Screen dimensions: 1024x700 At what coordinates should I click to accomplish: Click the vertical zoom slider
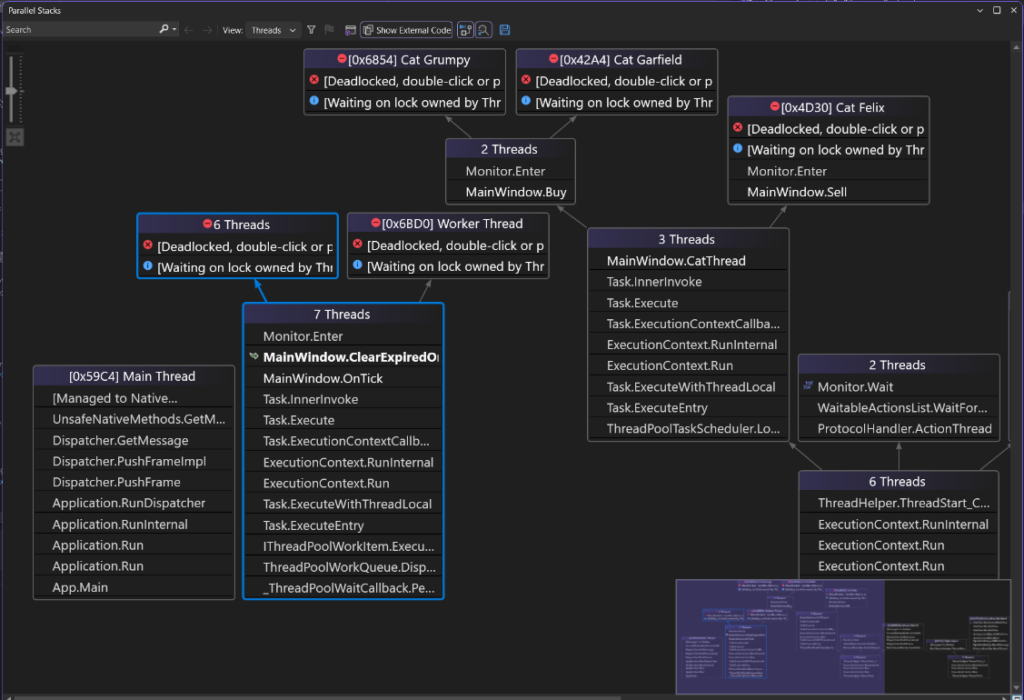click(12, 90)
